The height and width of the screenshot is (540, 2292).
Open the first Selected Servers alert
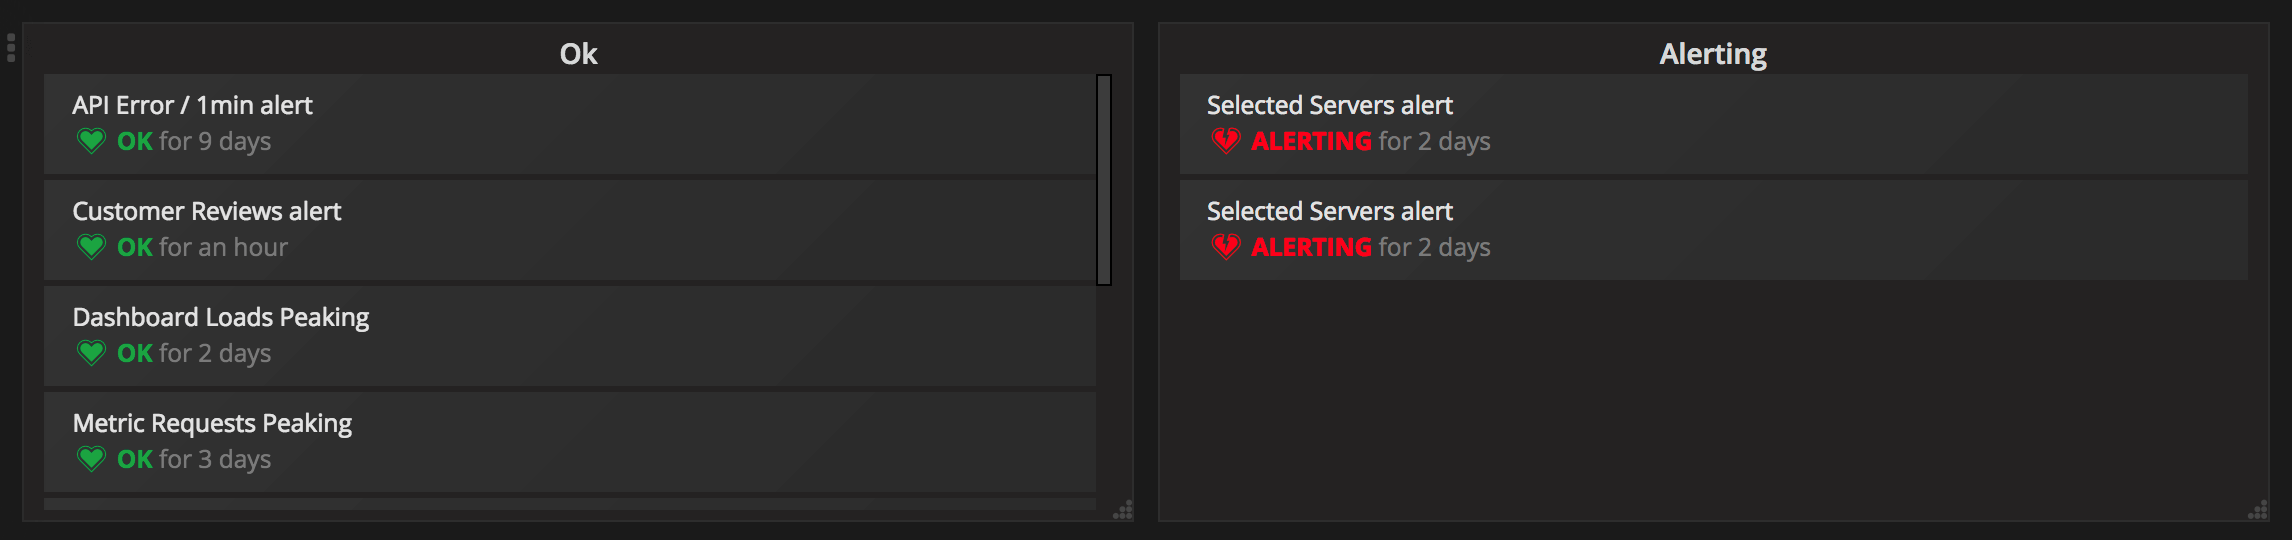pos(1329,105)
